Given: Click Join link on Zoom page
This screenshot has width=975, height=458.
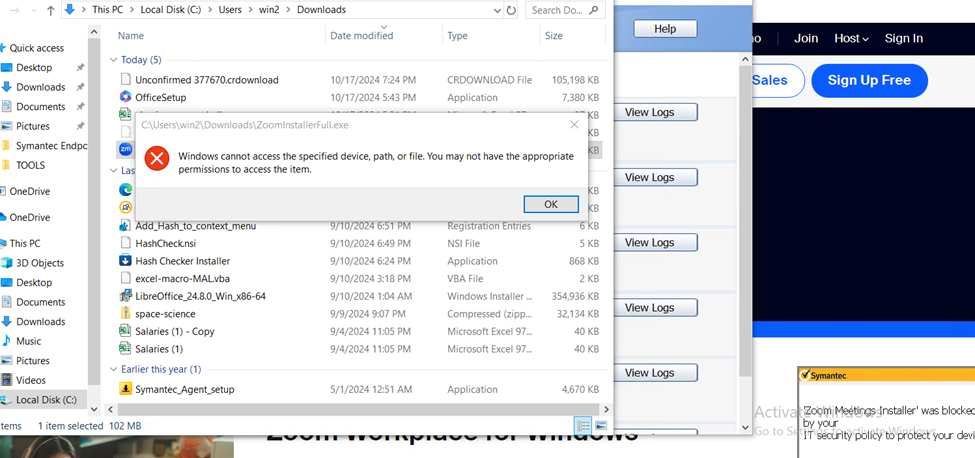Looking at the screenshot, I should tap(806, 39).
